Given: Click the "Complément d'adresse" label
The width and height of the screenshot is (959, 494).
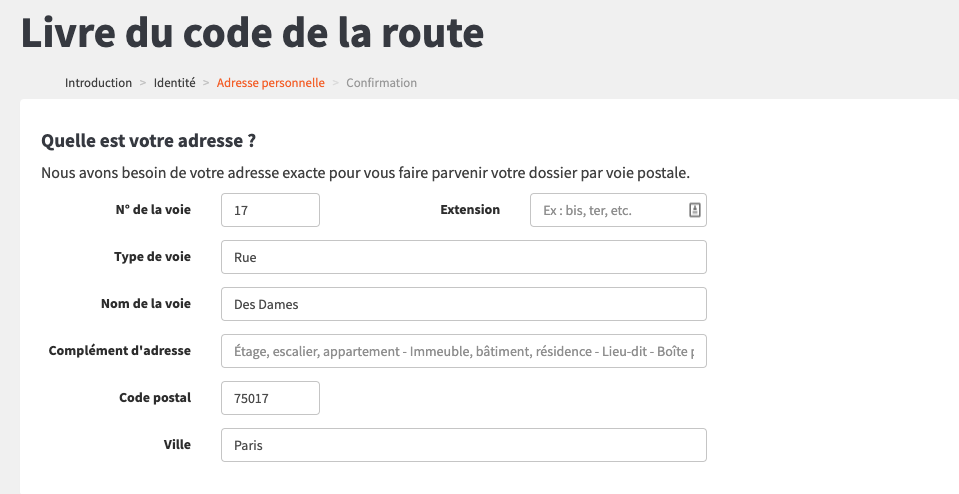Looking at the screenshot, I should point(120,351).
